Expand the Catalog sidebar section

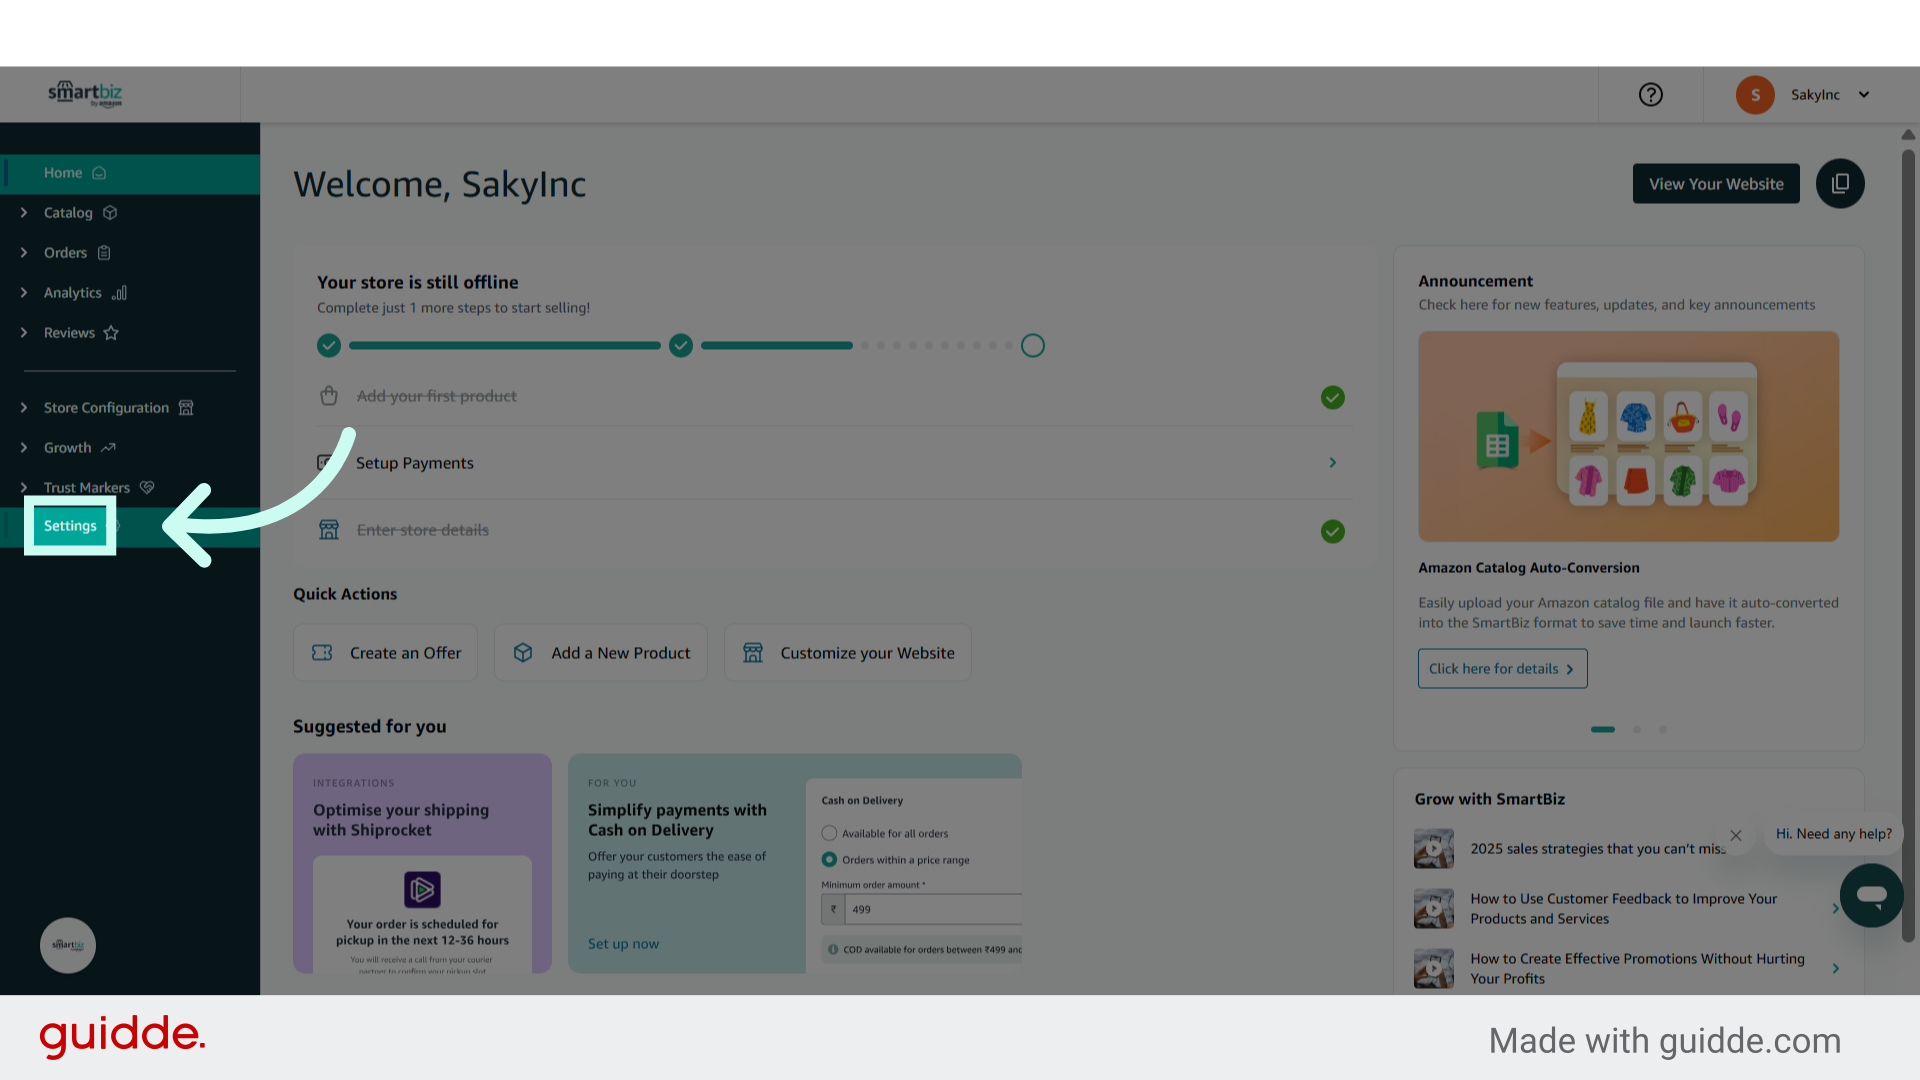(68, 213)
